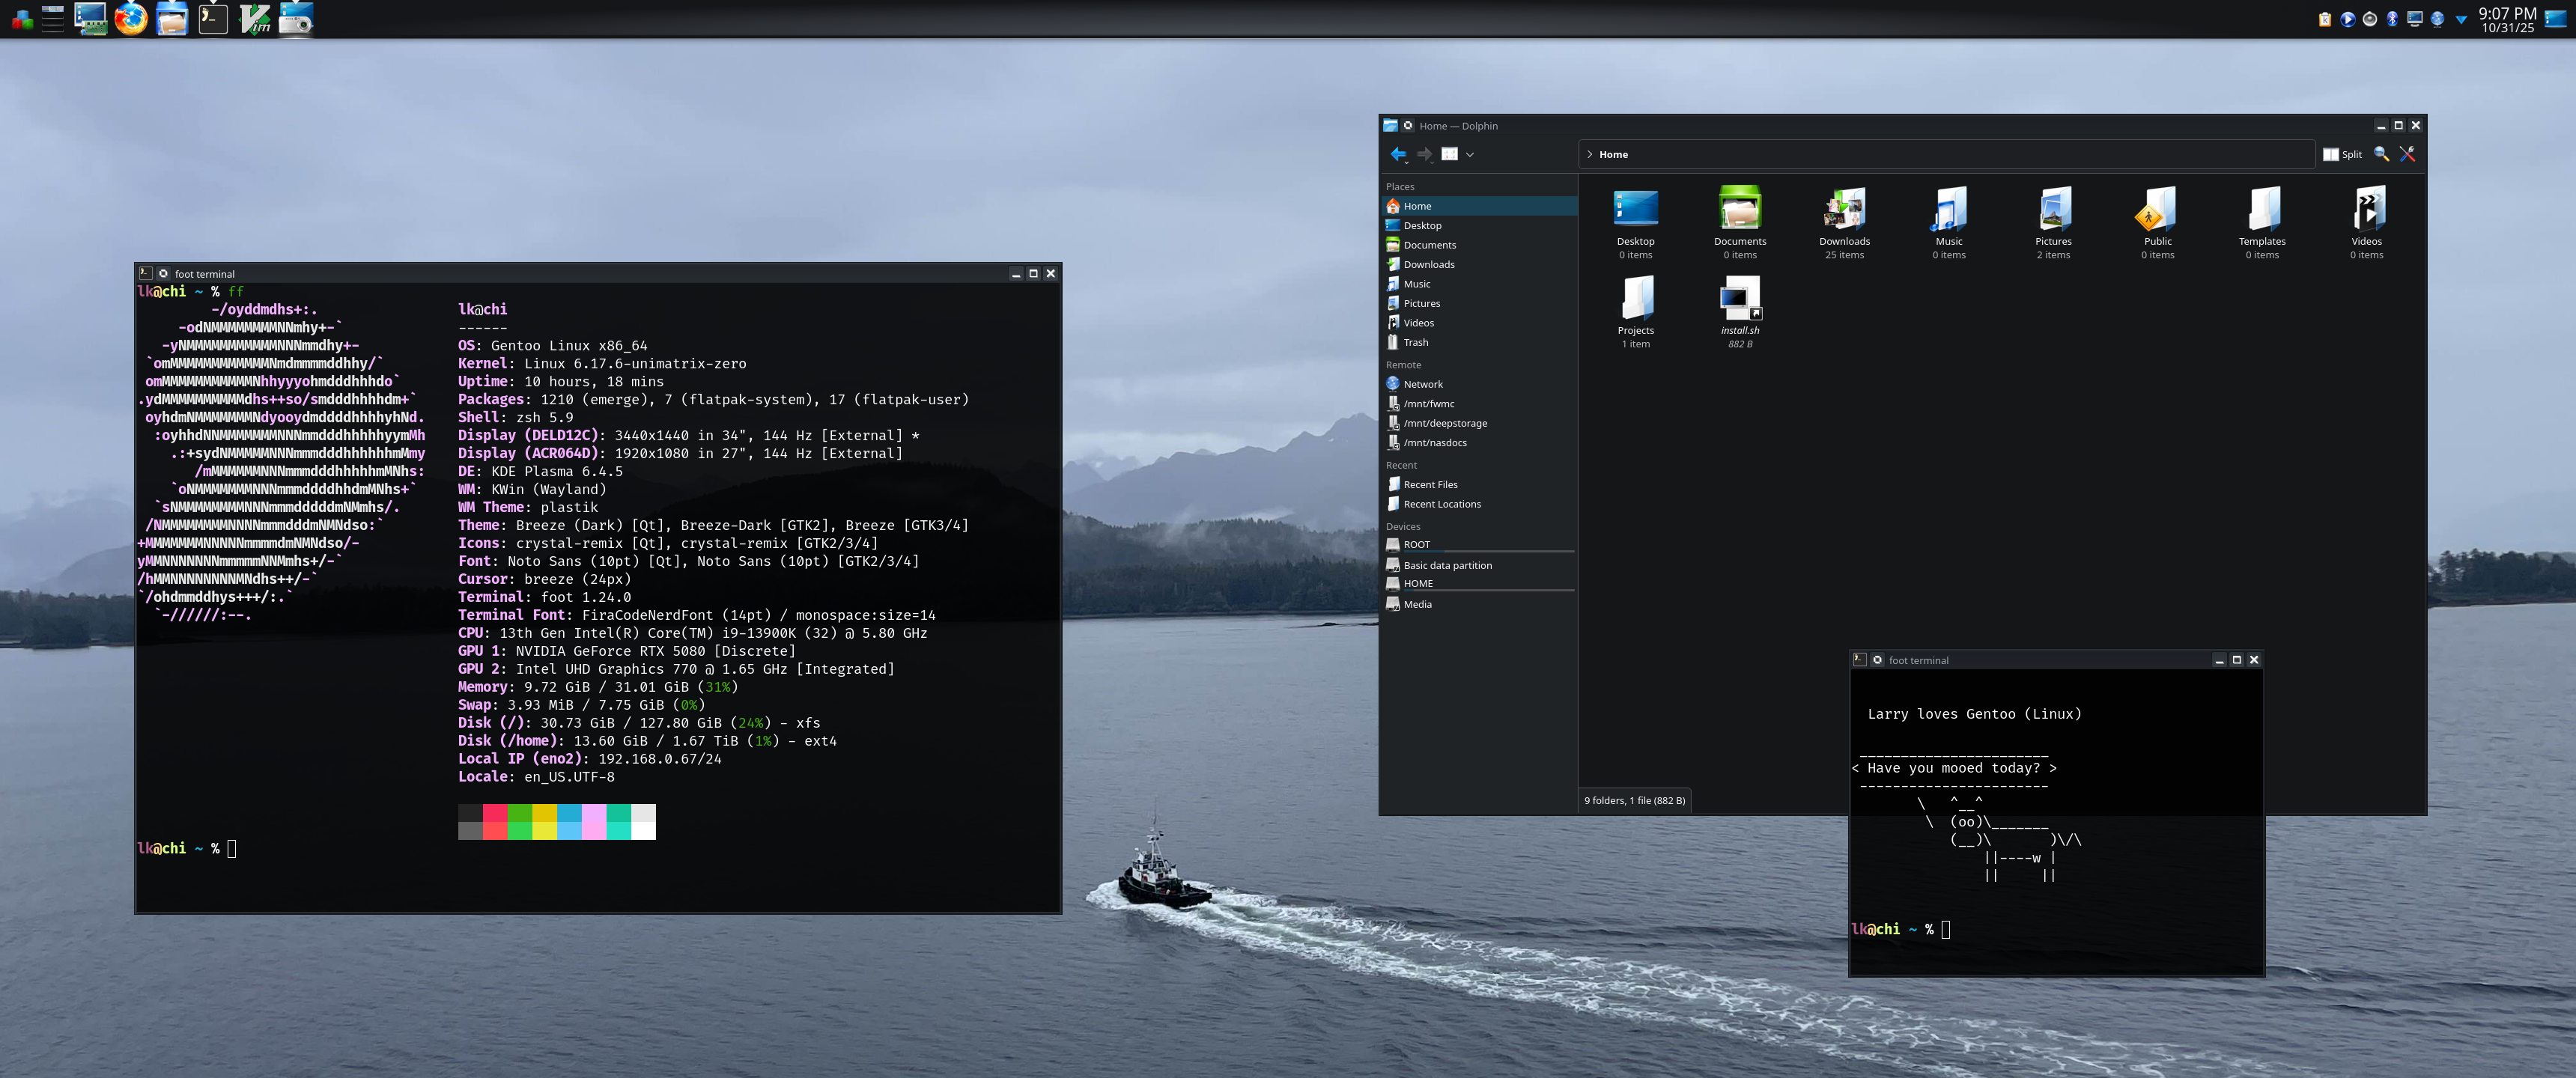Click Dolphin's search magnifier icon
This screenshot has width=2576, height=1078.
[2381, 154]
